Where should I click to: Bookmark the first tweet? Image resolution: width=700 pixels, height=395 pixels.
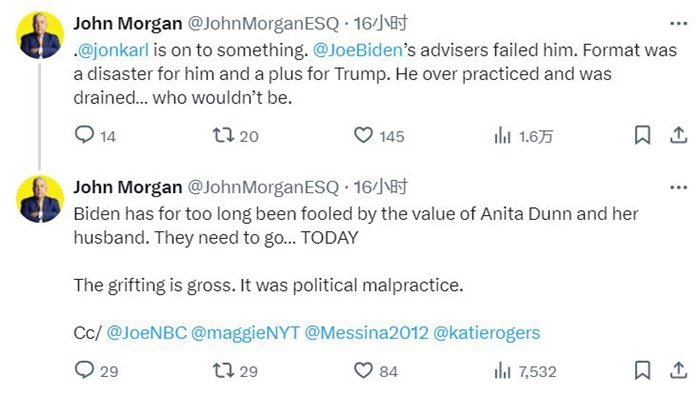coord(642,135)
